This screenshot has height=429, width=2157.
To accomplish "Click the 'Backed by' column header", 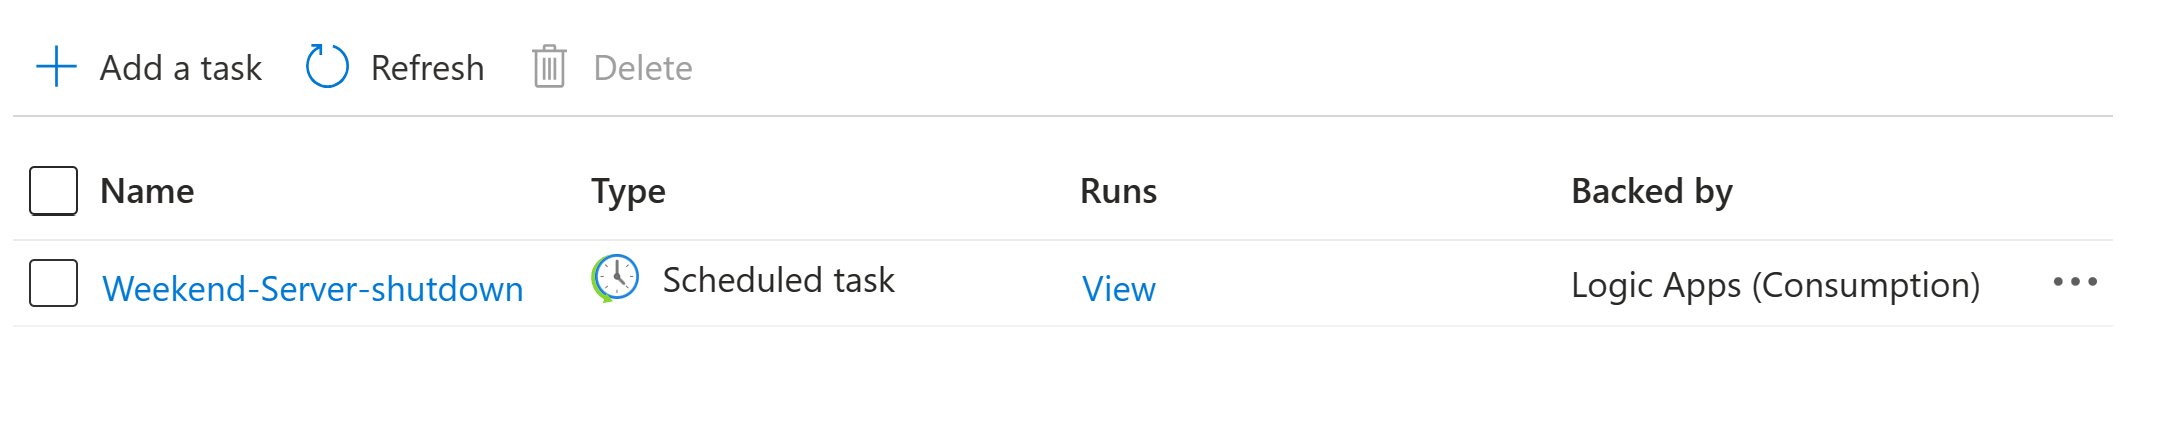I will 1651,191.
